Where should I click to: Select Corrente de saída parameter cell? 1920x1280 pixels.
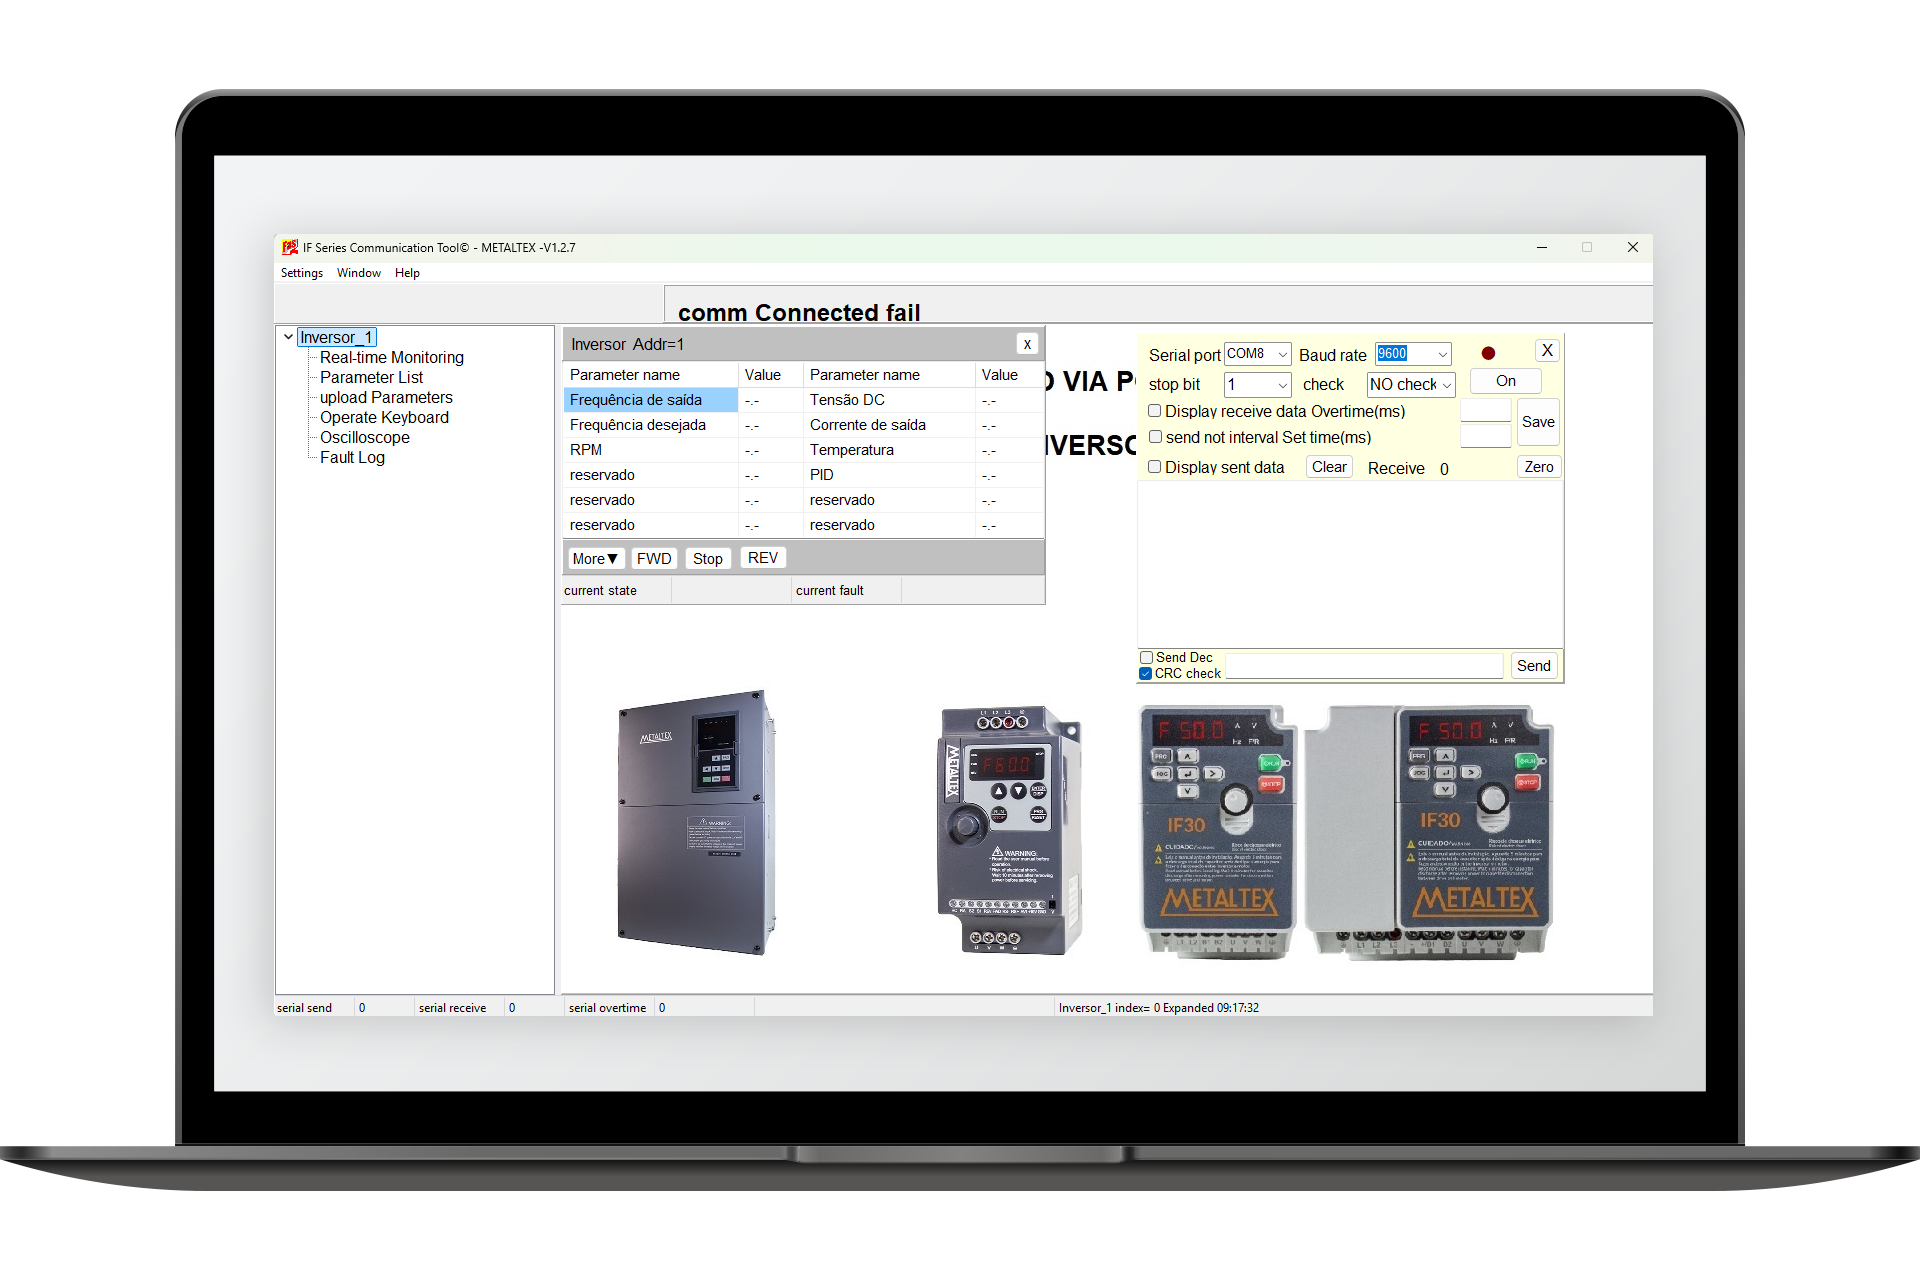889,425
